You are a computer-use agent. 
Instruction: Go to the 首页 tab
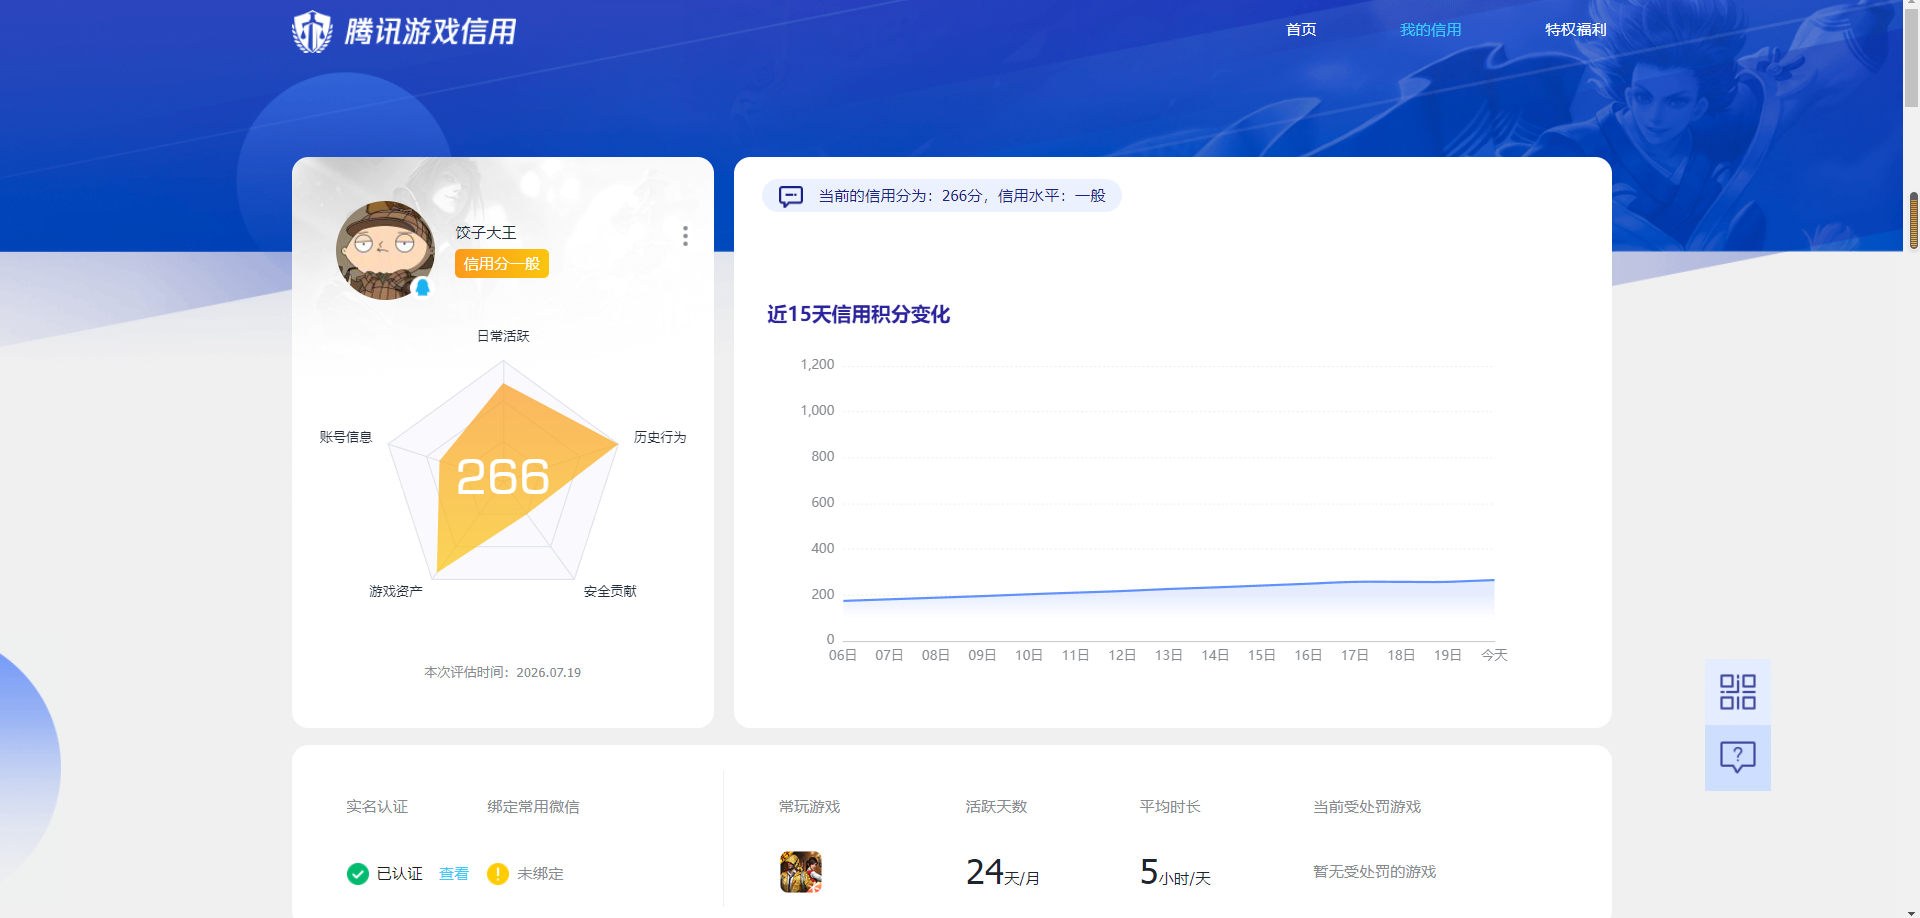1301,30
